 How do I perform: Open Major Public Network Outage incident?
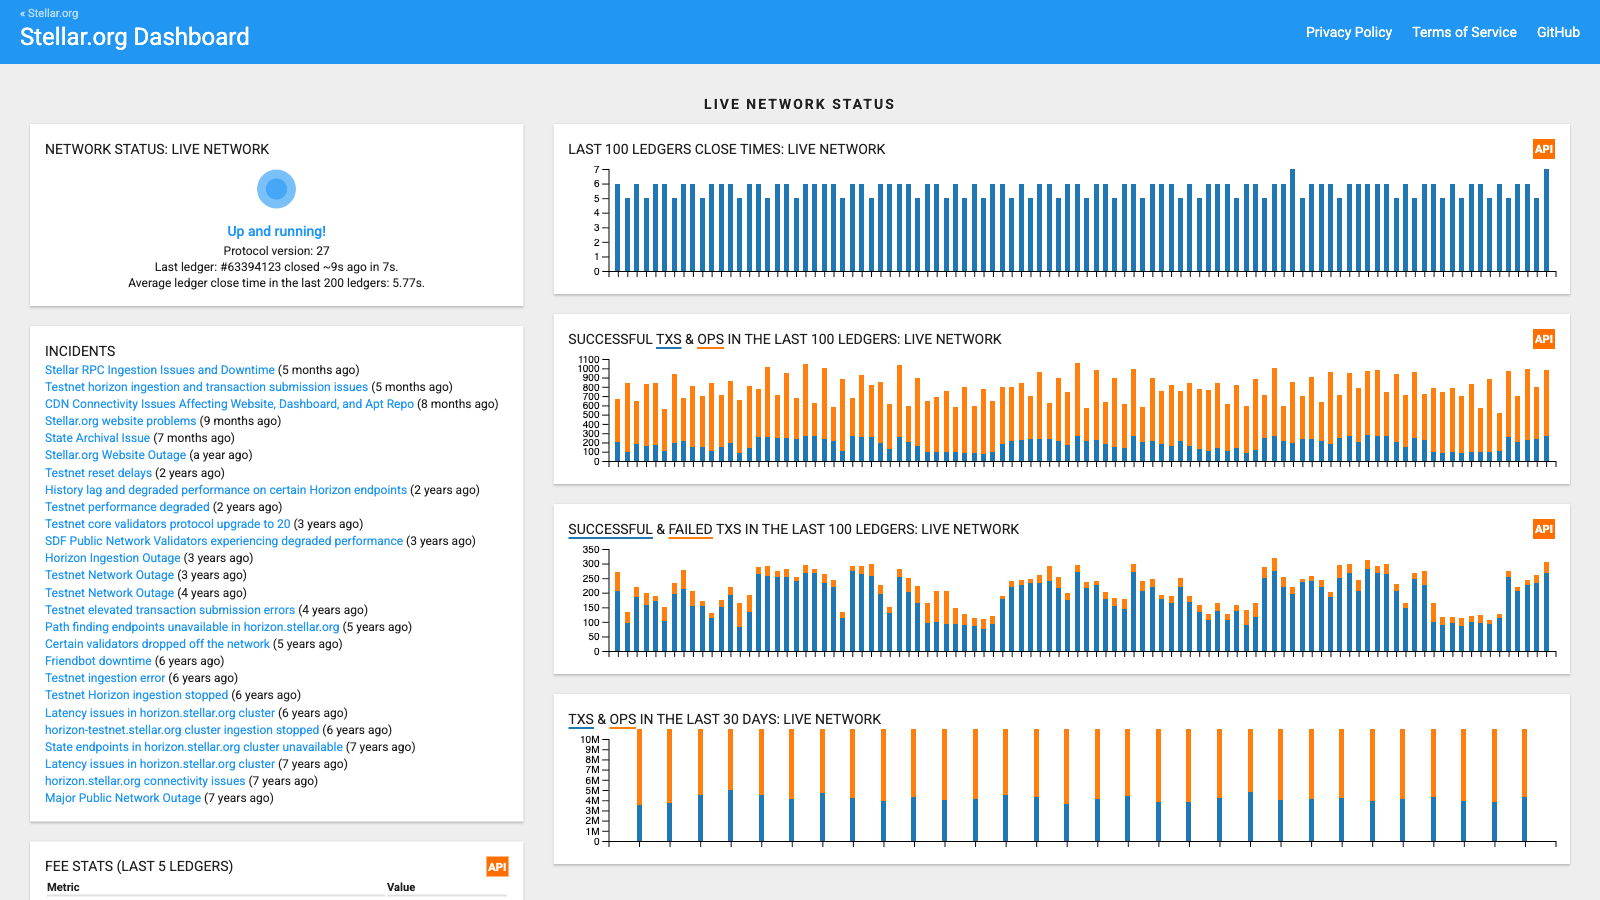point(123,798)
